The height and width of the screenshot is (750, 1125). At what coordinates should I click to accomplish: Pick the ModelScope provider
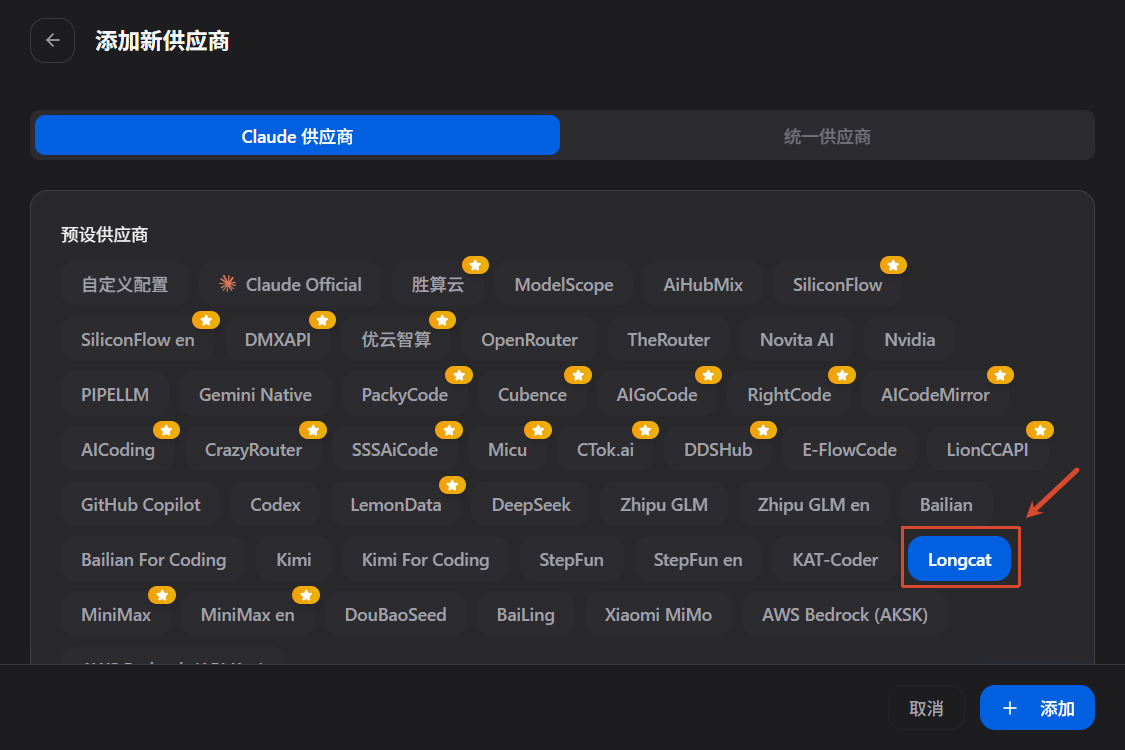[x=564, y=285]
